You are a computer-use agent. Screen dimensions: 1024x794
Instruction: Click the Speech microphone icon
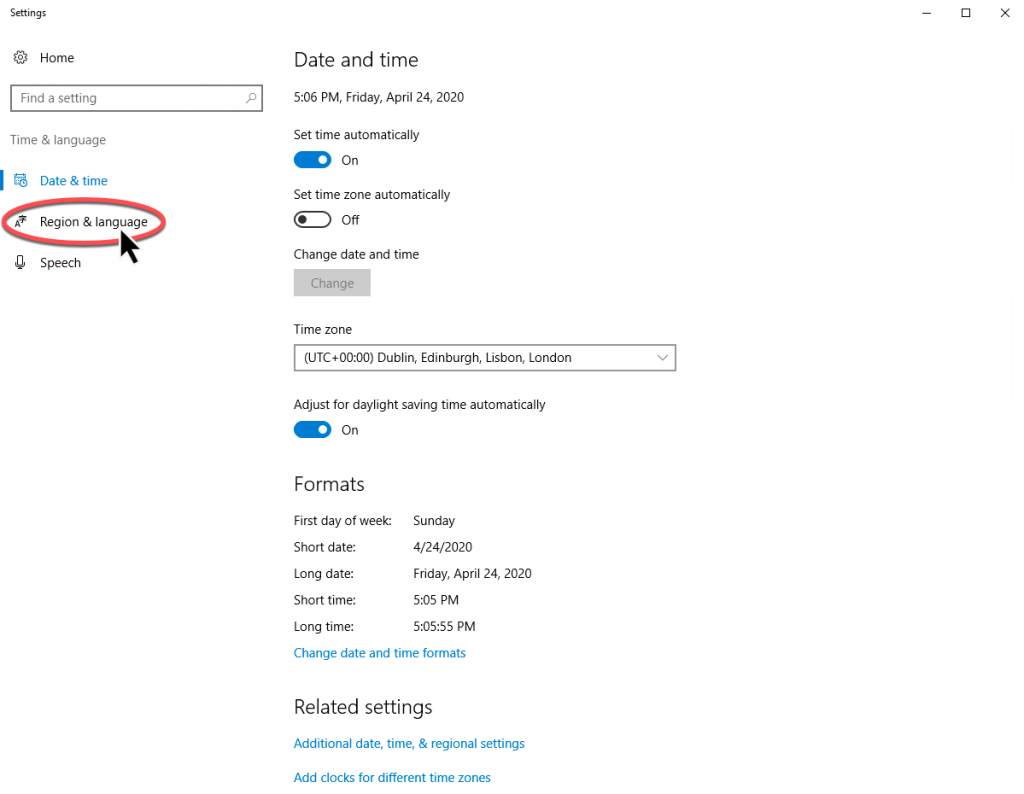pyautogui.click(x=20, y=262)
